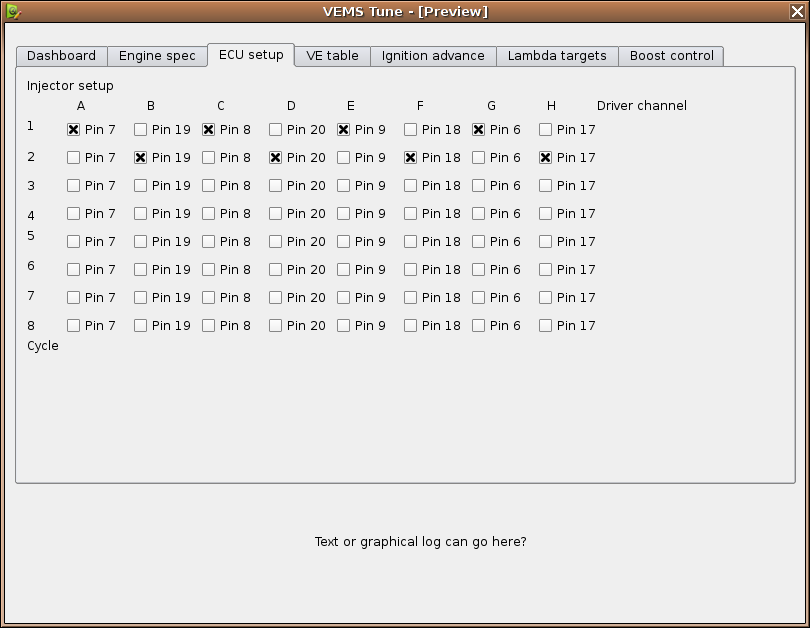Go to the VE table tab
810x628 pixels.
[x=332, y=56]
